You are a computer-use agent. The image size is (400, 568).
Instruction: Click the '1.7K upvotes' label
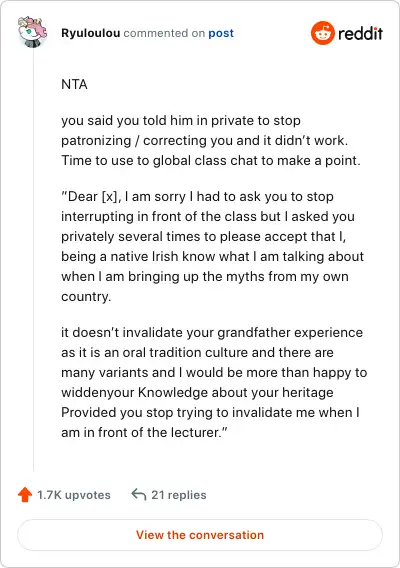click(74, 495)
